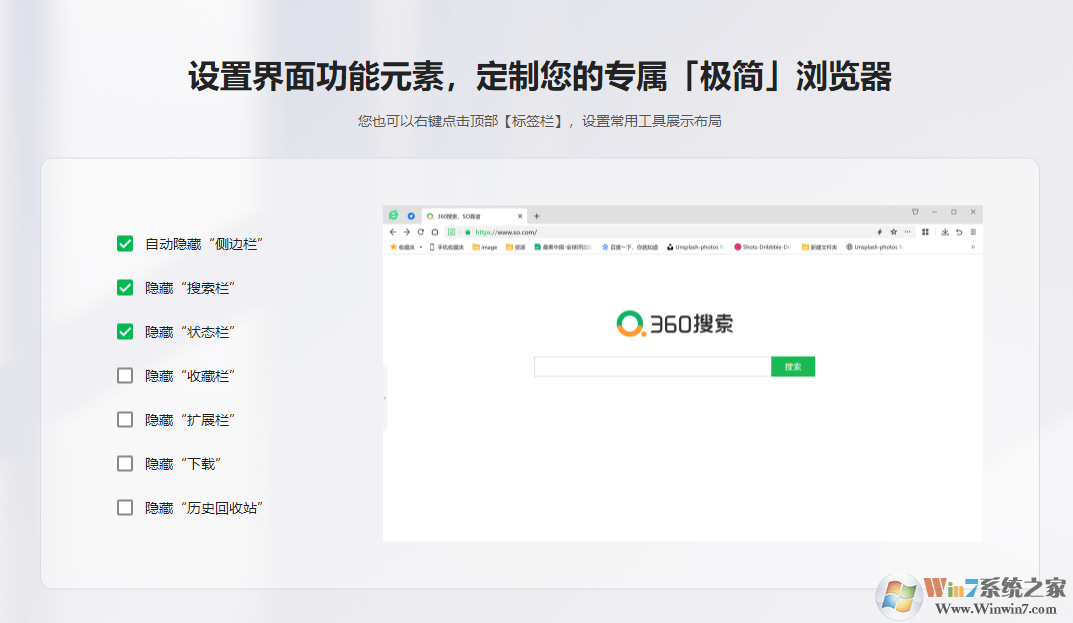Click inside the 360 search input box

[x=650, y=366]
